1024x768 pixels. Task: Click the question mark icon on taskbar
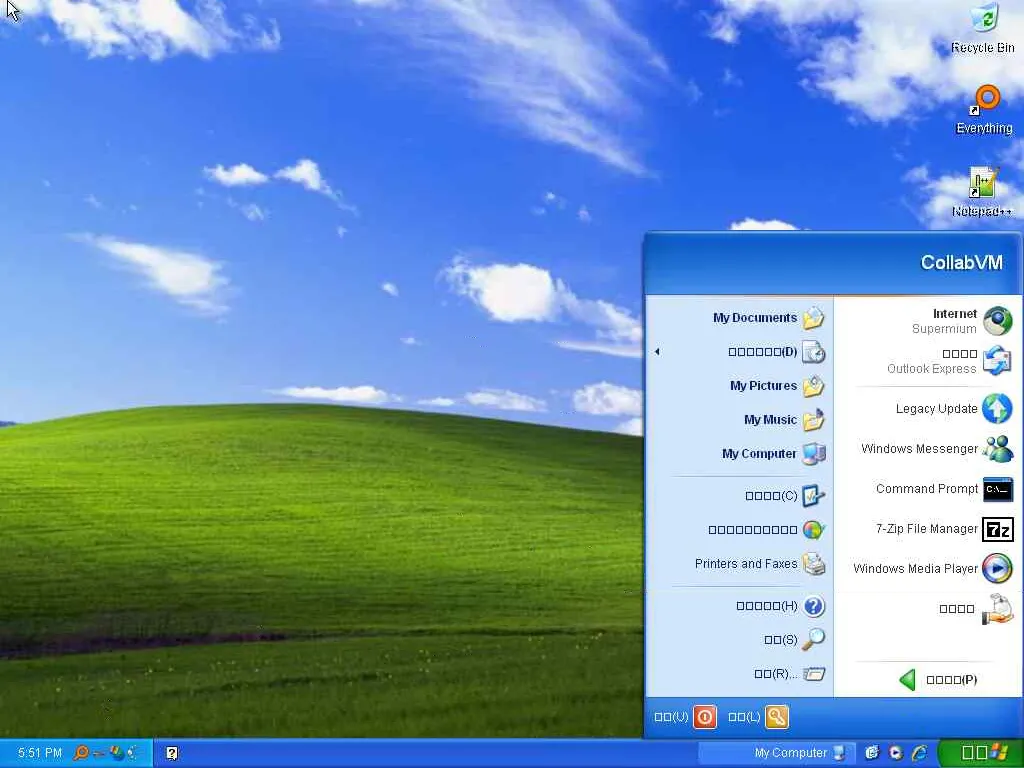pyautogui.click(x=172, y=754)
